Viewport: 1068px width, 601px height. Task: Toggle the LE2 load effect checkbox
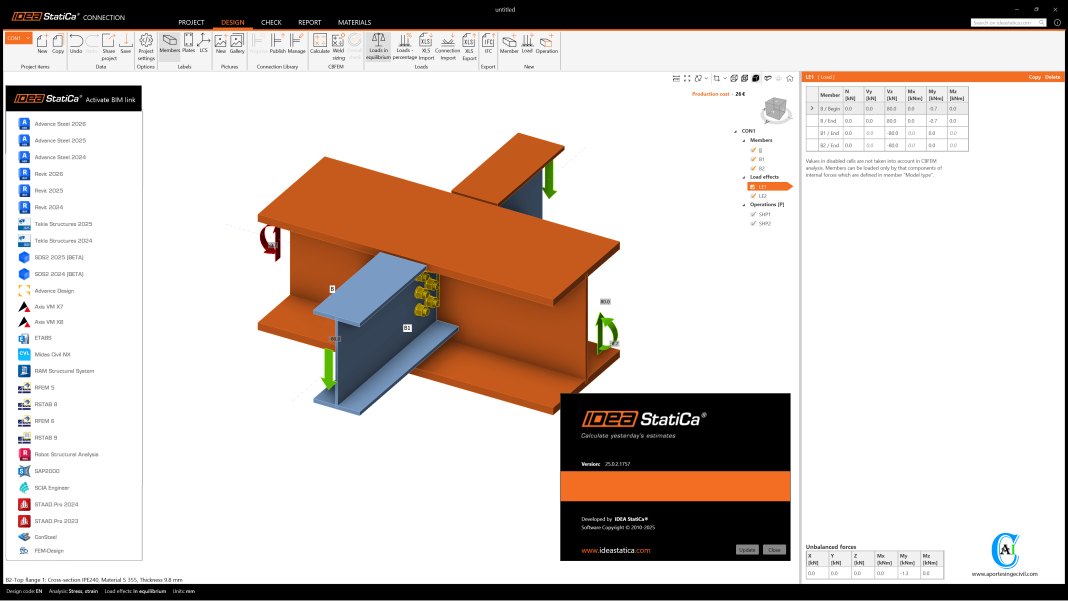[x=753, y=195]
